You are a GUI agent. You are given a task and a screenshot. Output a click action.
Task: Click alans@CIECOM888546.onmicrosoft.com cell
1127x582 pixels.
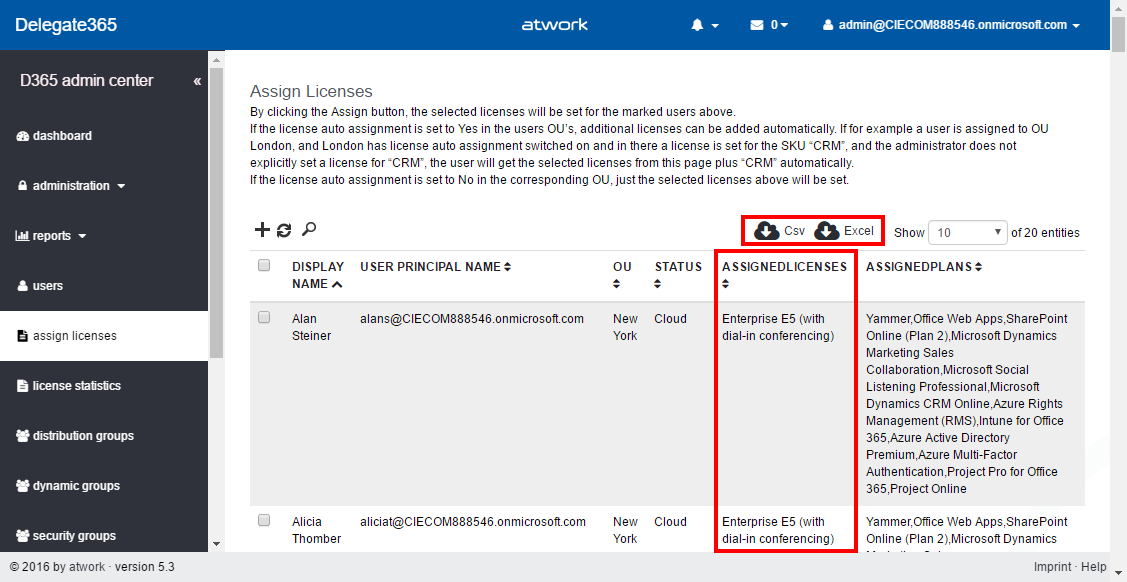(x=472, y=318)
